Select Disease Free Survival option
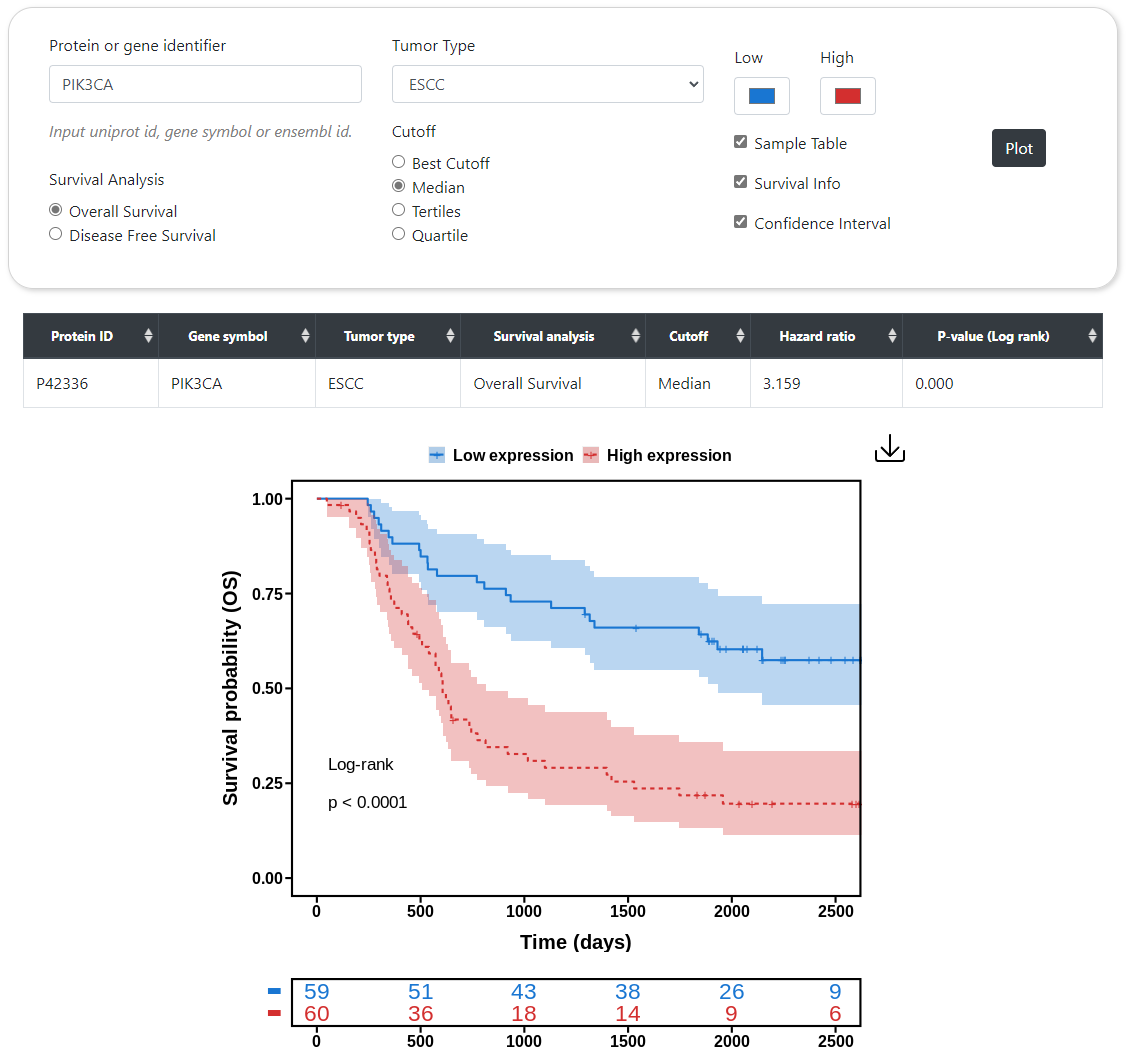Image resolution: width=1127 pixels, height=1061 pixels. click(x=56, y=235)
